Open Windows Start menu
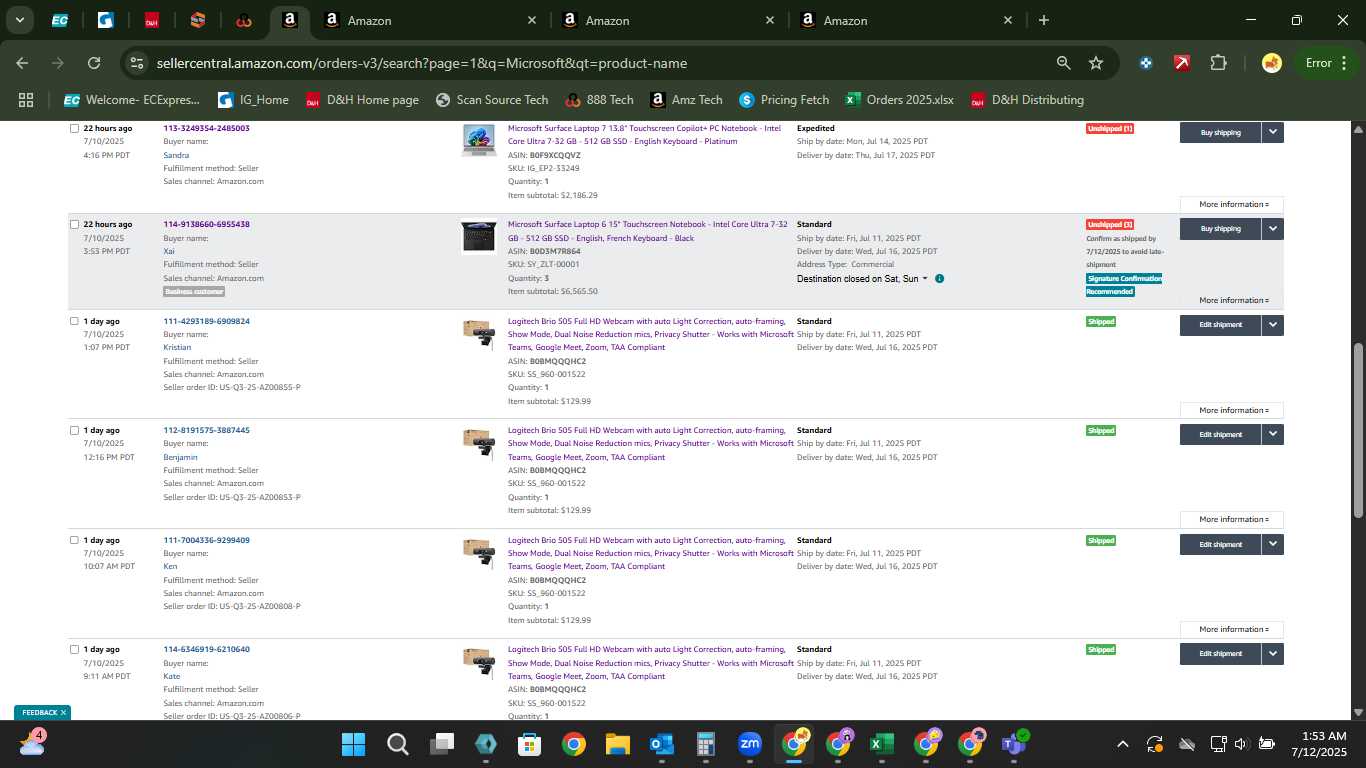1366x768 pixels. pos(353,744)
